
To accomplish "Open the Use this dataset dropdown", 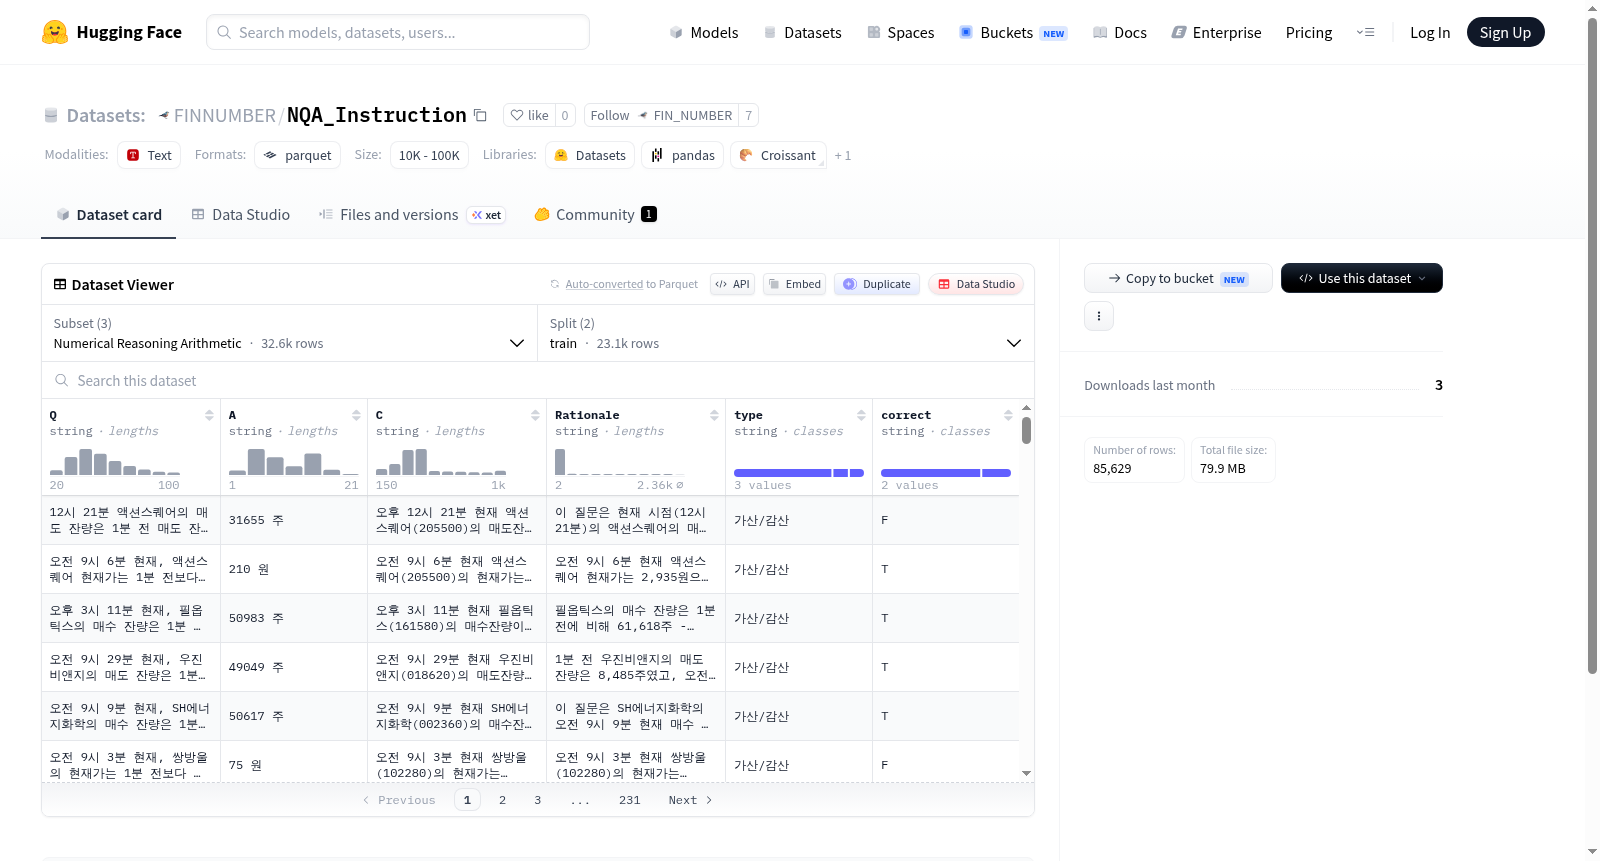I will (1362, 278).
